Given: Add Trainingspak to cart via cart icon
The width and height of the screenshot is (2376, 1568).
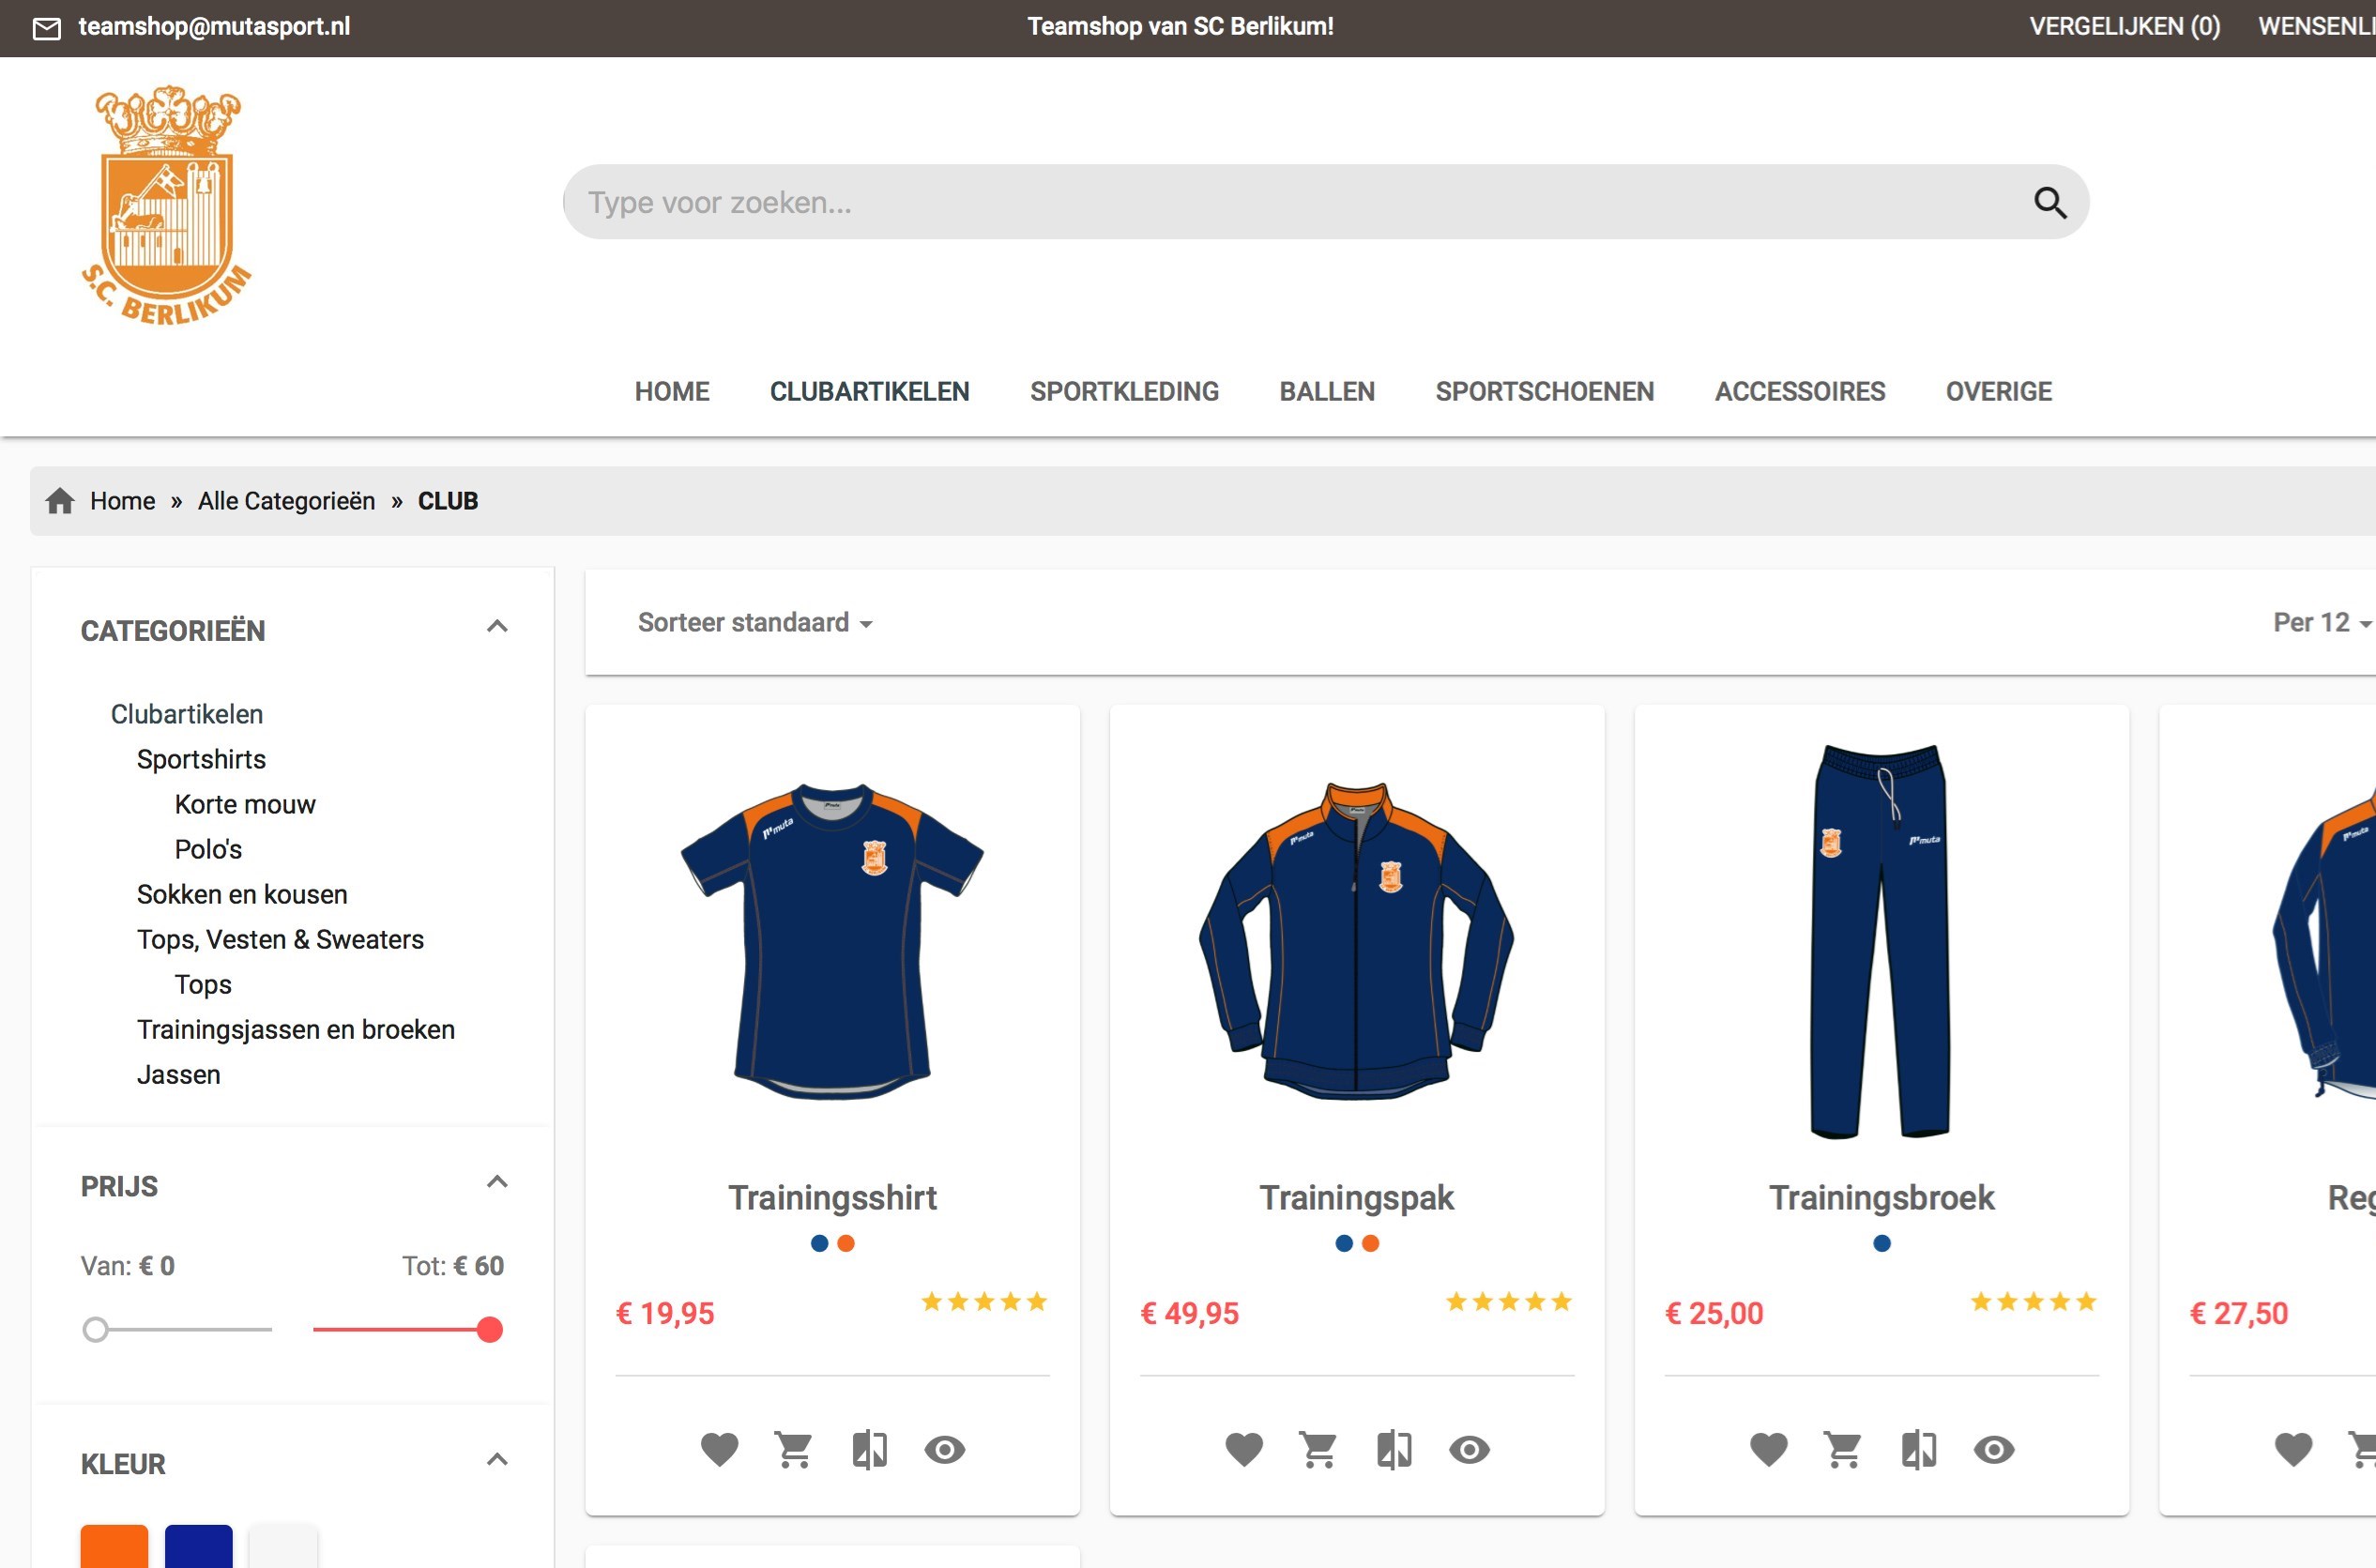Looking at the screenshot, I should click(x=1318, y=1449).
